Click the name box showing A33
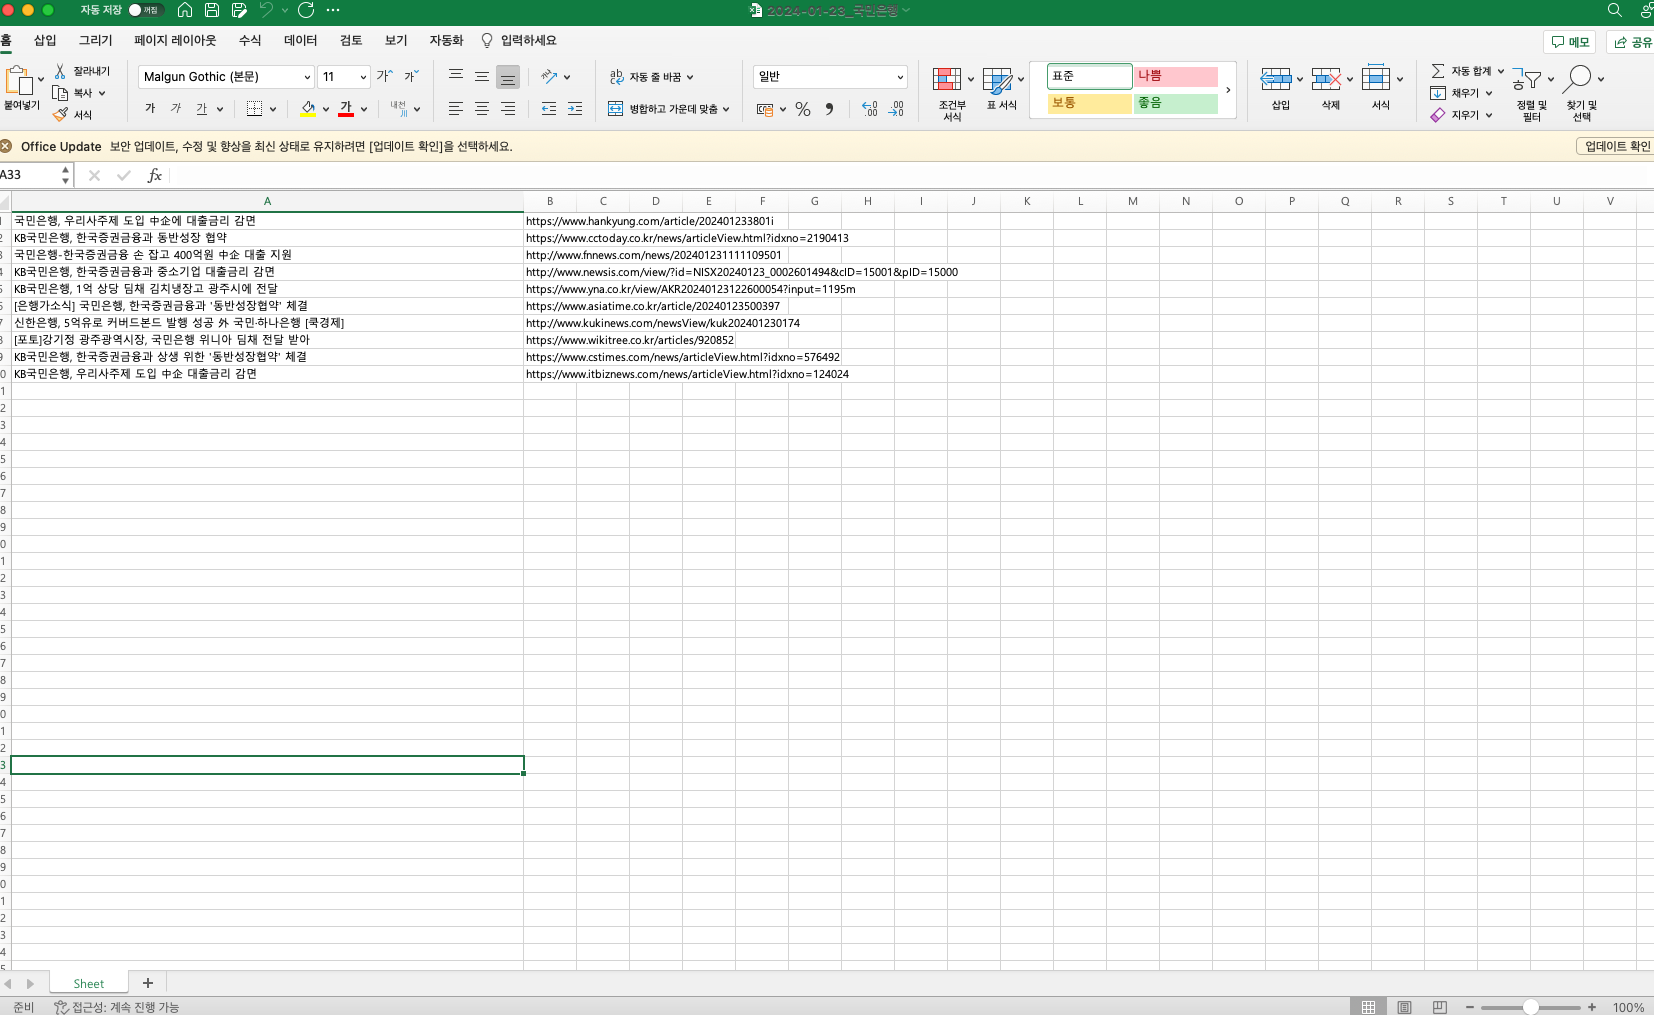Viewport: 1654px width, 1015px height. 30,175
